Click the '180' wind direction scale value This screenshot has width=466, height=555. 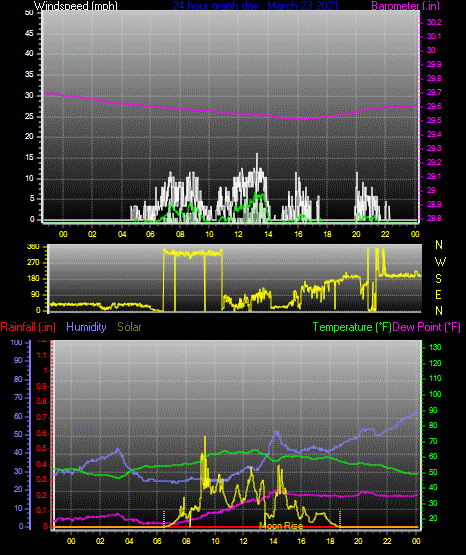tap(34, 279)
